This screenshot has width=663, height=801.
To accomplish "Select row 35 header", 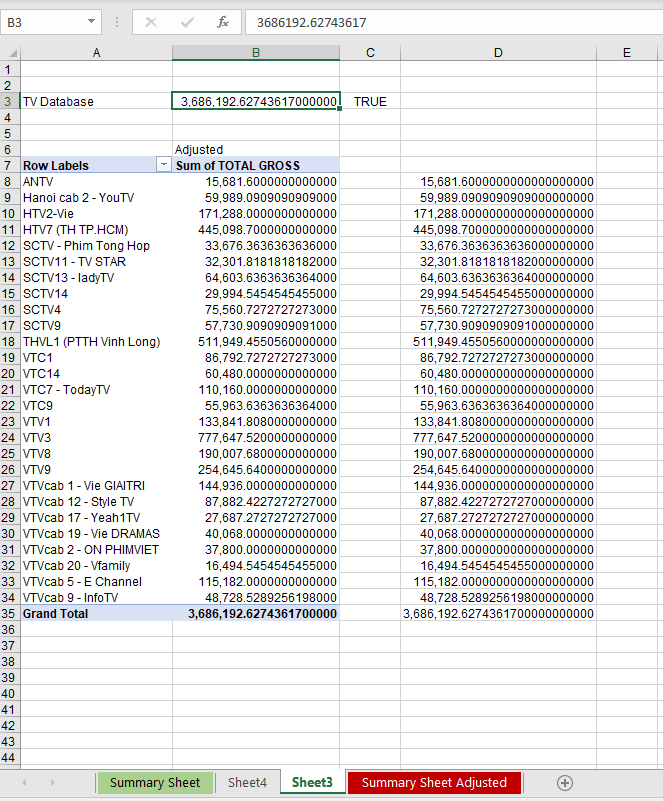I will tap(10, 613).
